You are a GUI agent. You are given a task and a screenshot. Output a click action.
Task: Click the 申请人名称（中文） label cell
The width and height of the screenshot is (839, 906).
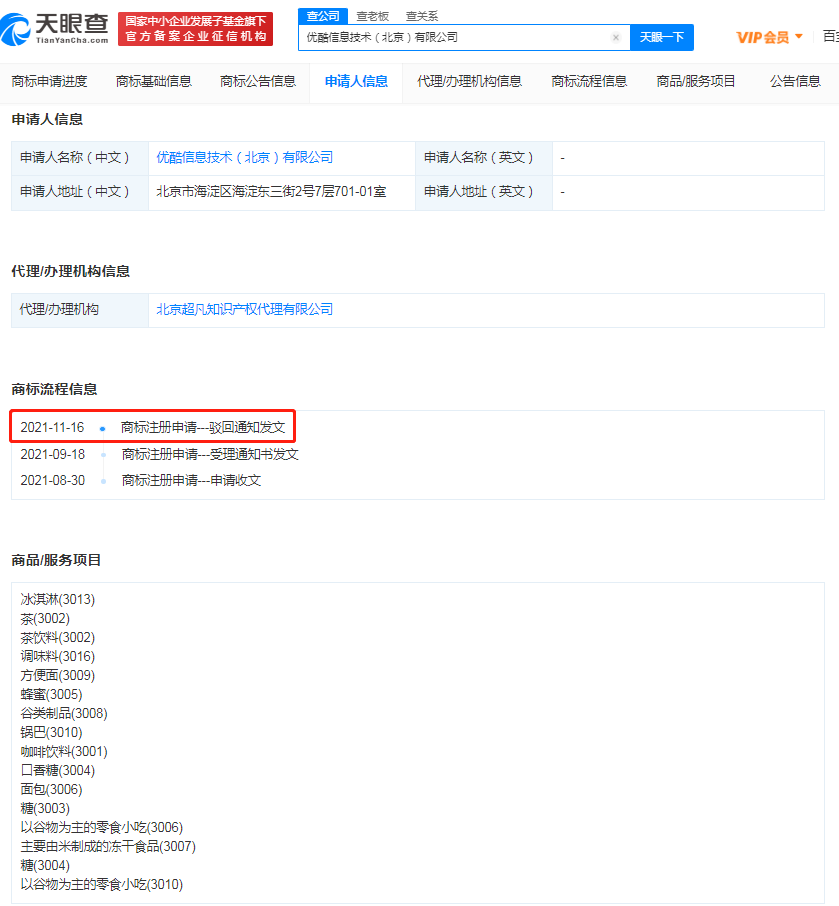[80, 158]
